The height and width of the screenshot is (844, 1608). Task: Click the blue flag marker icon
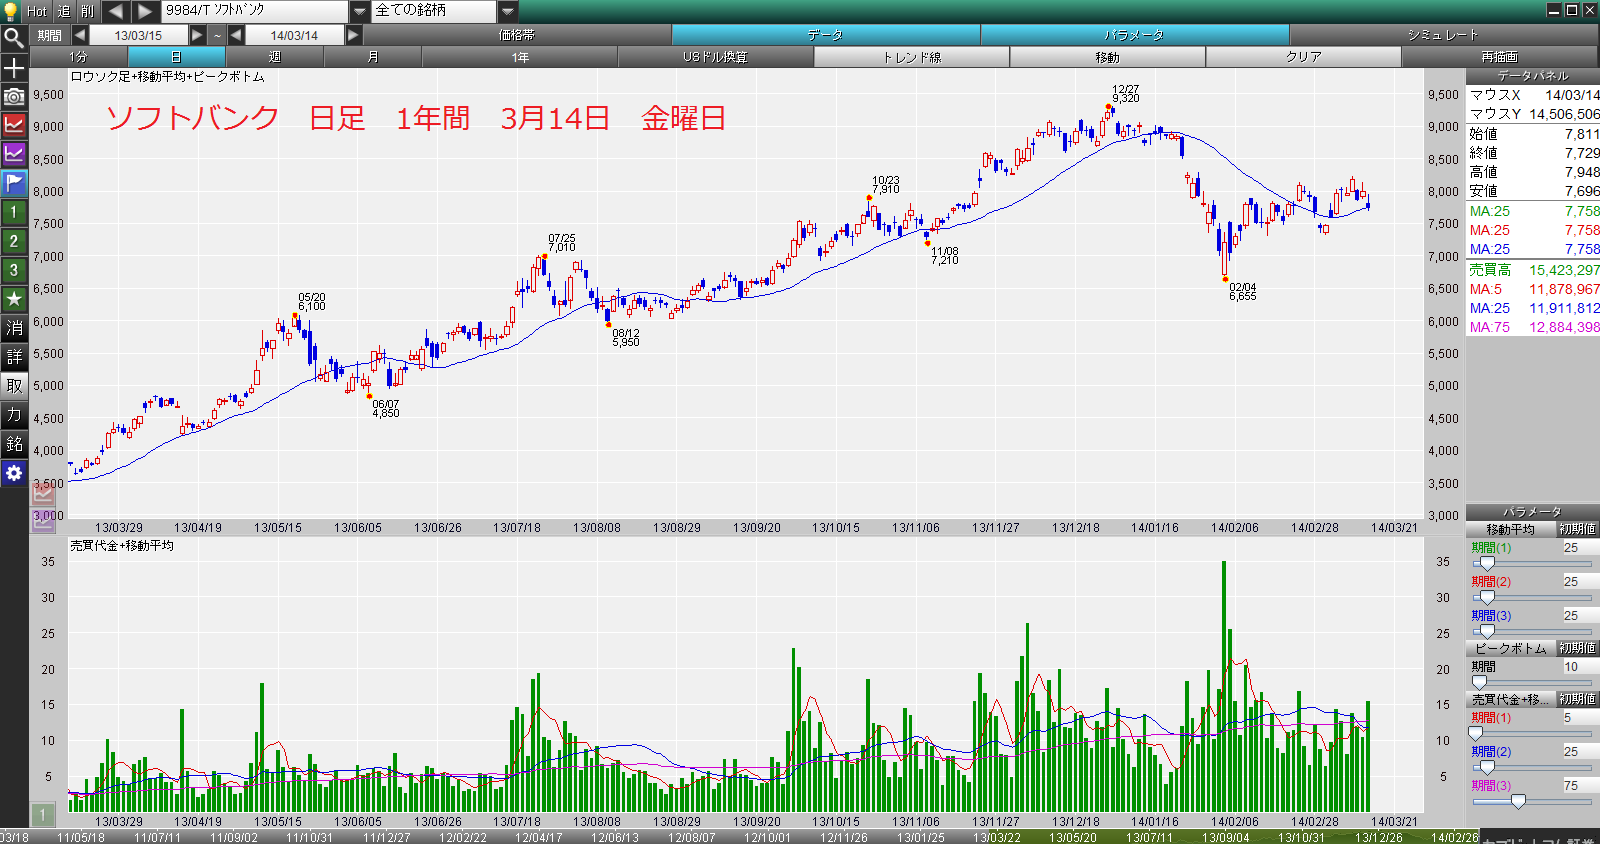[x=14, y=183]
